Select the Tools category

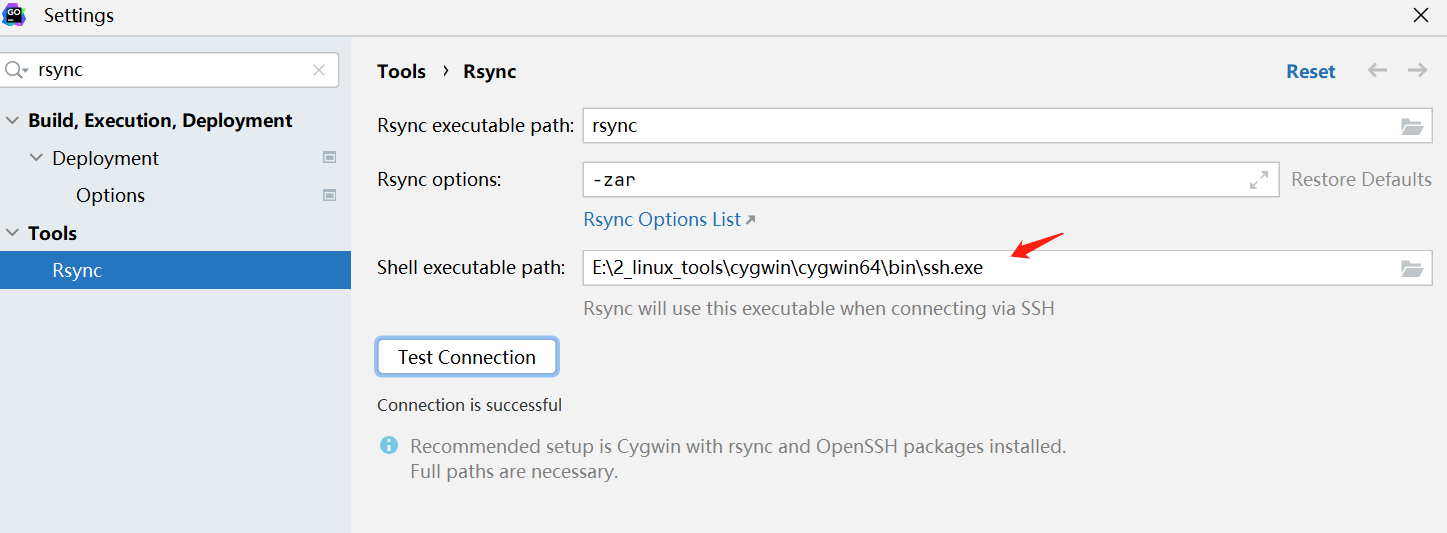52,233
